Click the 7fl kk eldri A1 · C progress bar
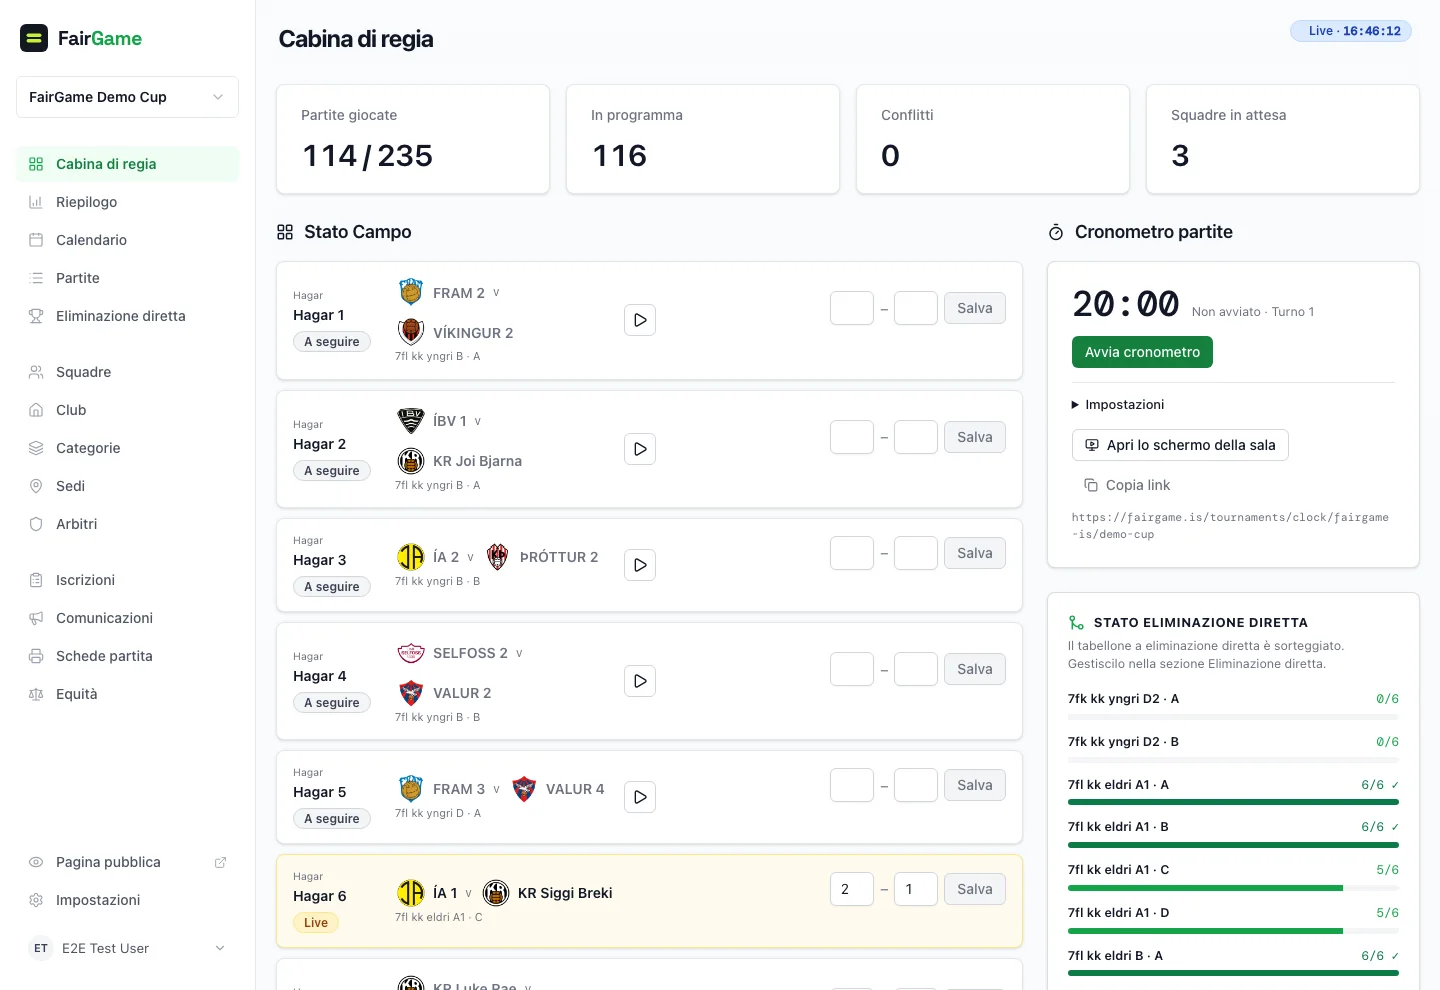The width and height of the screenshot is (1440, 990). [x=1233, y=888]
